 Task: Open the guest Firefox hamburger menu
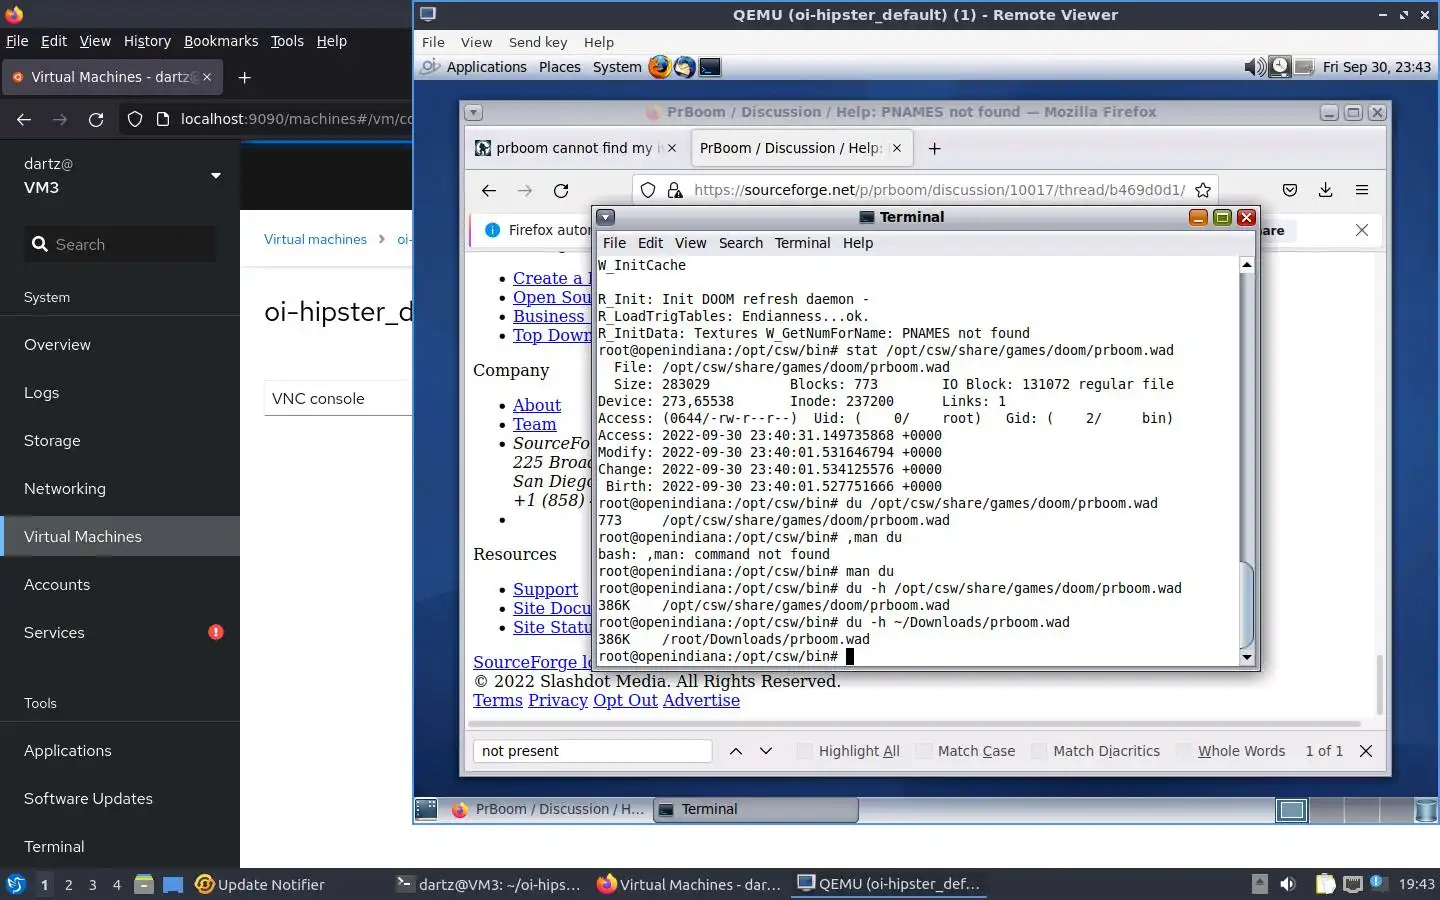[x=1362, y=190]
